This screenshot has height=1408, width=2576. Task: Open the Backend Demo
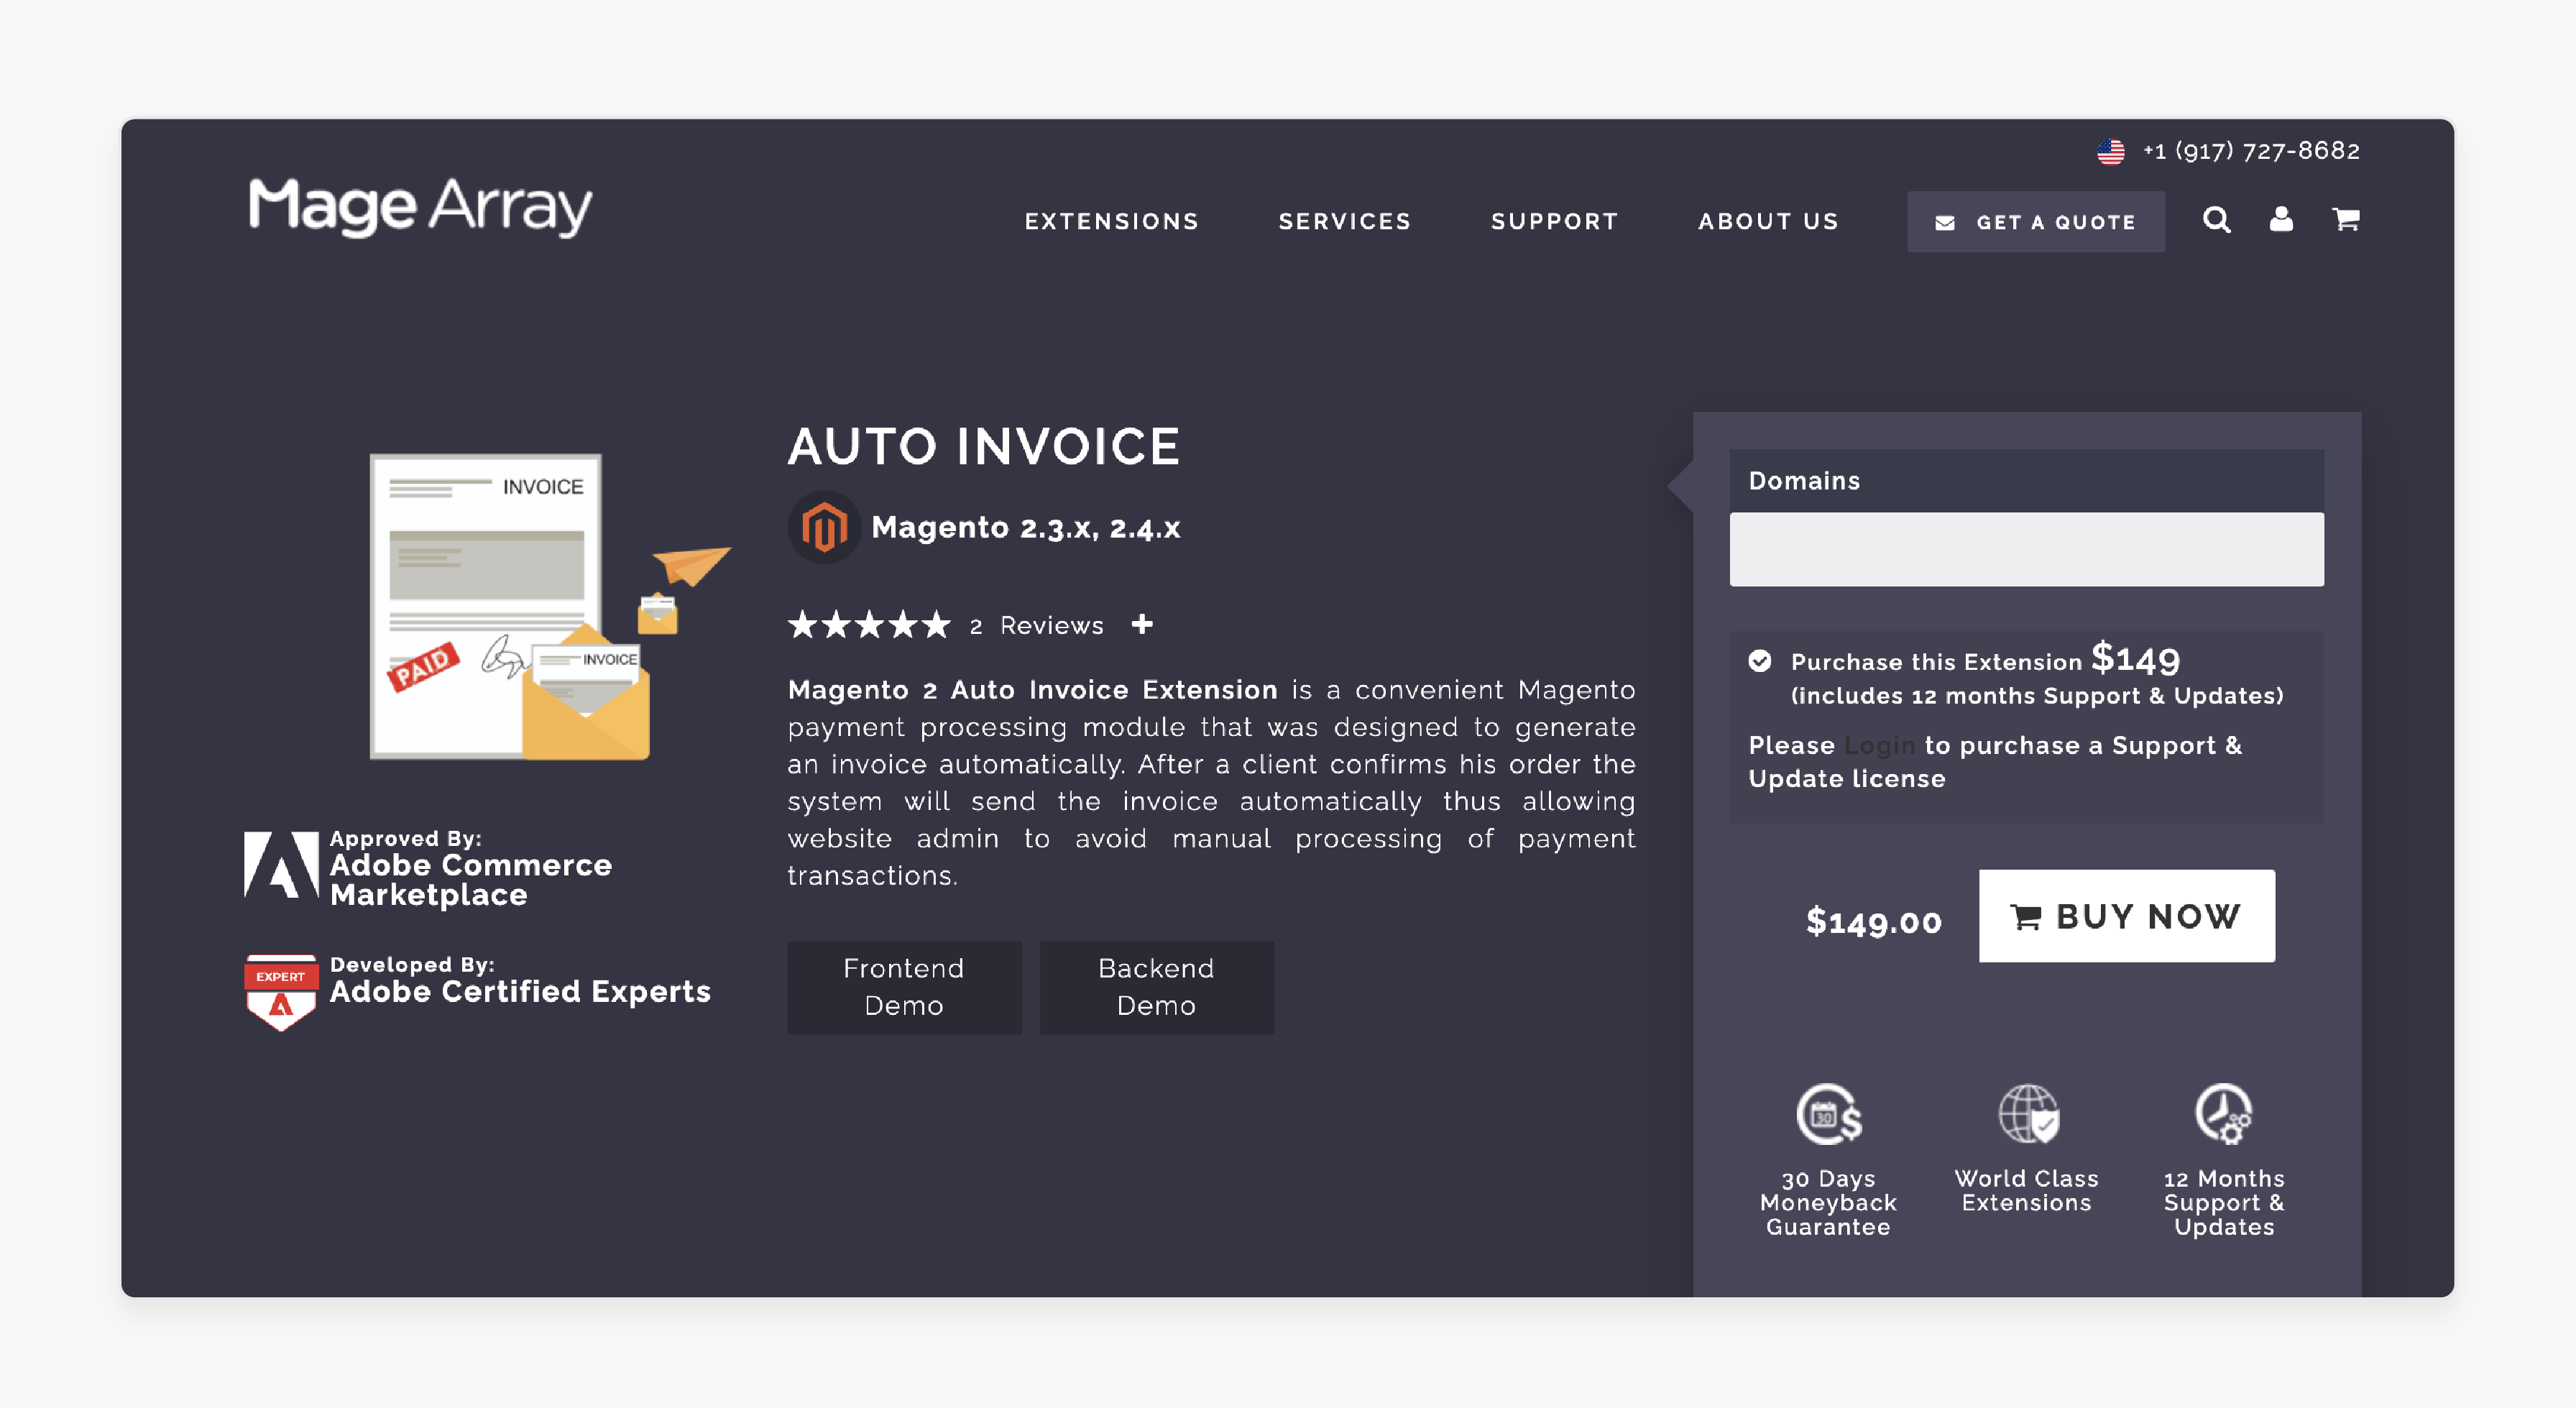tap(1156, 987)
